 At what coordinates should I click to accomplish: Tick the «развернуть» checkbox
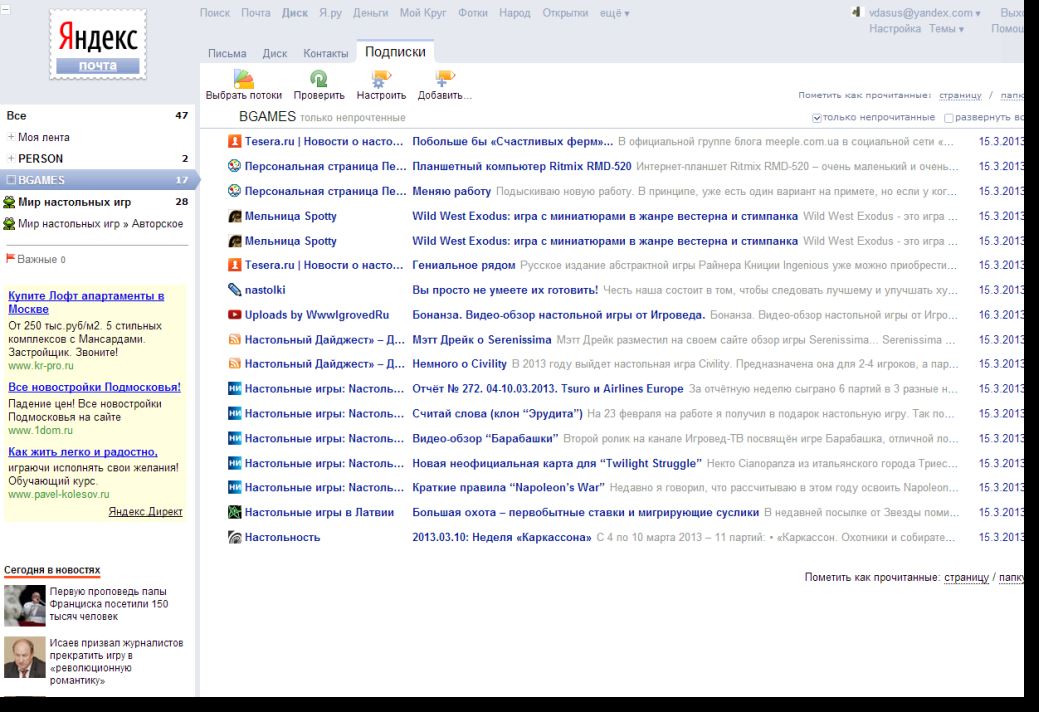click(948, 118)
